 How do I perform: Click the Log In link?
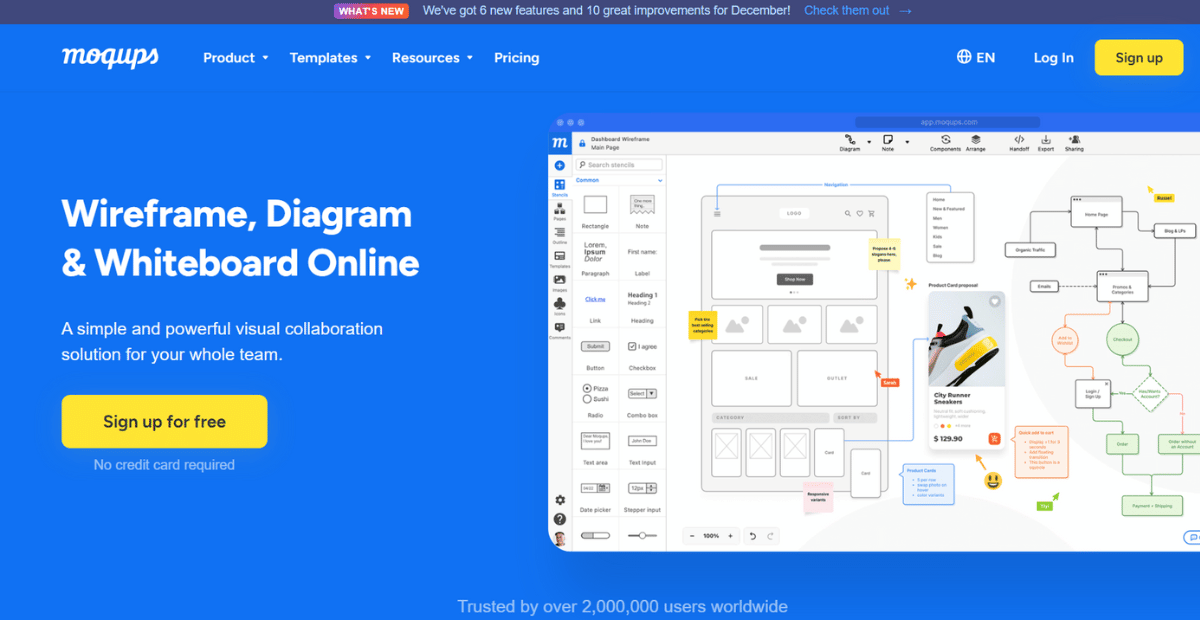pos(1054,58)
